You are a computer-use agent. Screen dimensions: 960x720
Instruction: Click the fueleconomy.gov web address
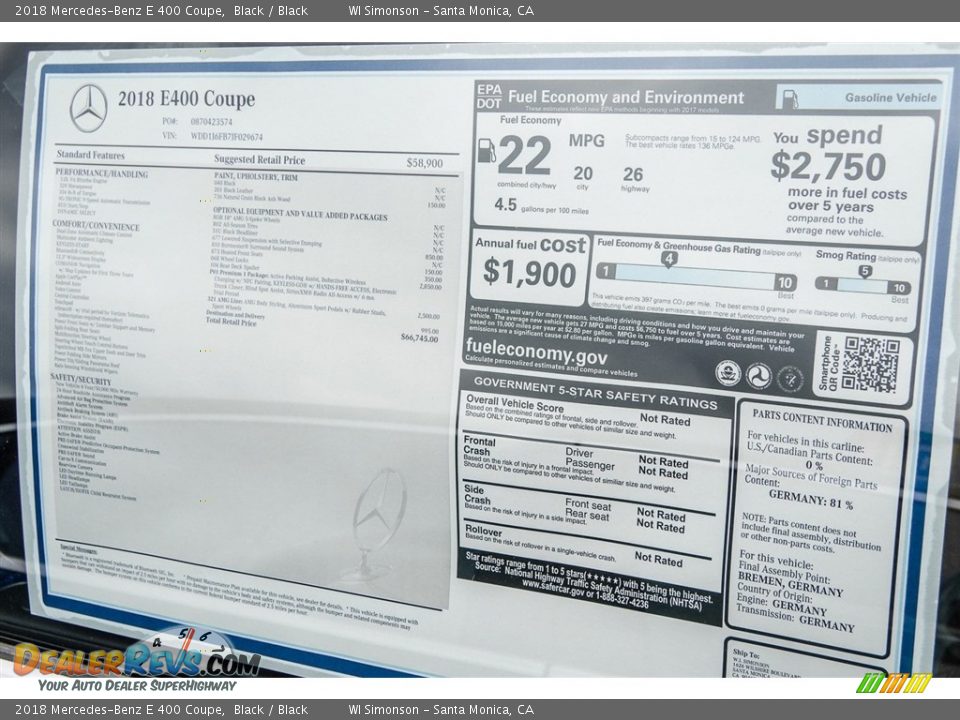[x=536, y=355]
